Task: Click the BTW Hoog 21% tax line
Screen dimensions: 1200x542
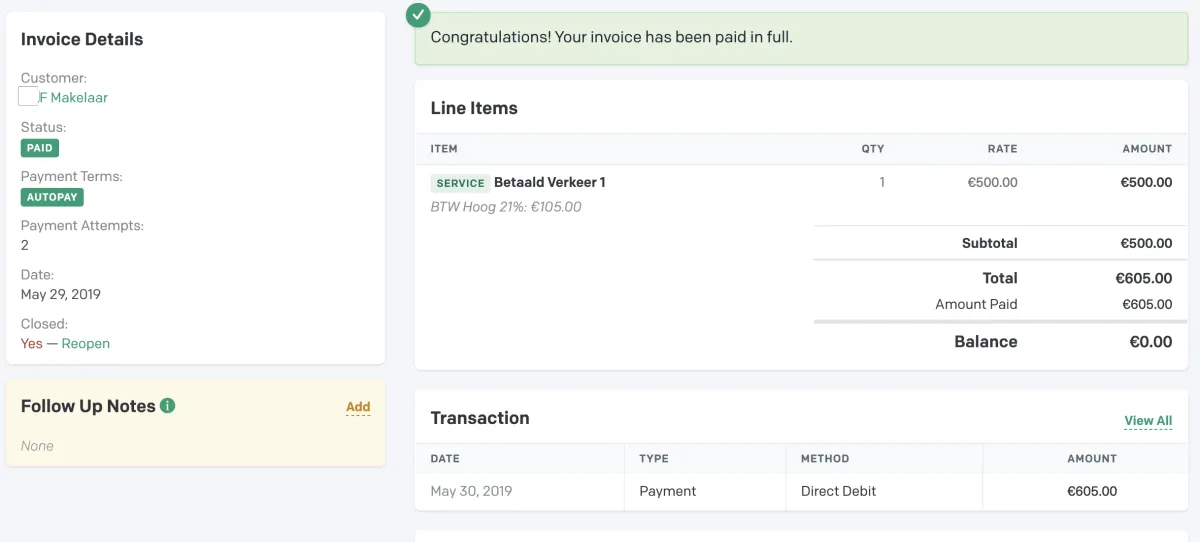Action: [x=506, y=207]
